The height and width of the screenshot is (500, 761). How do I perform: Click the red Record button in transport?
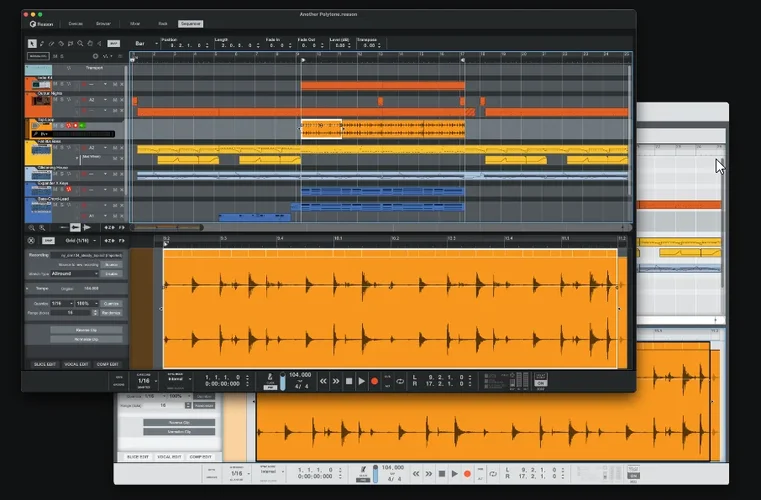coord(375,381)
